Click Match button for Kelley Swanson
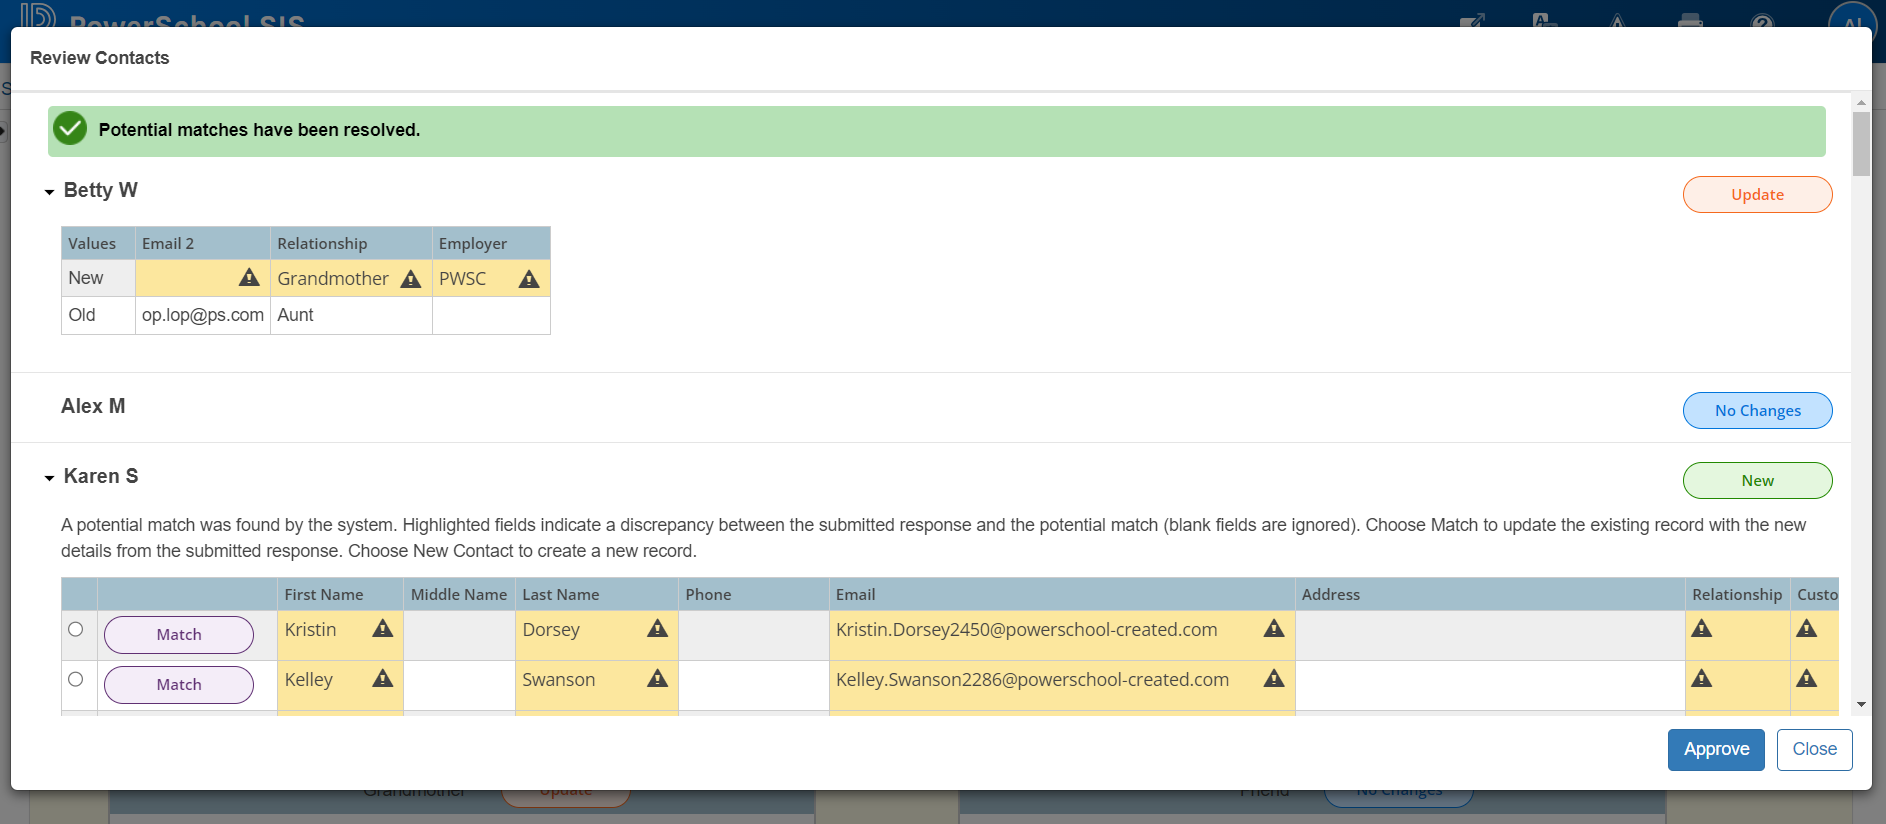 [179, 685]
